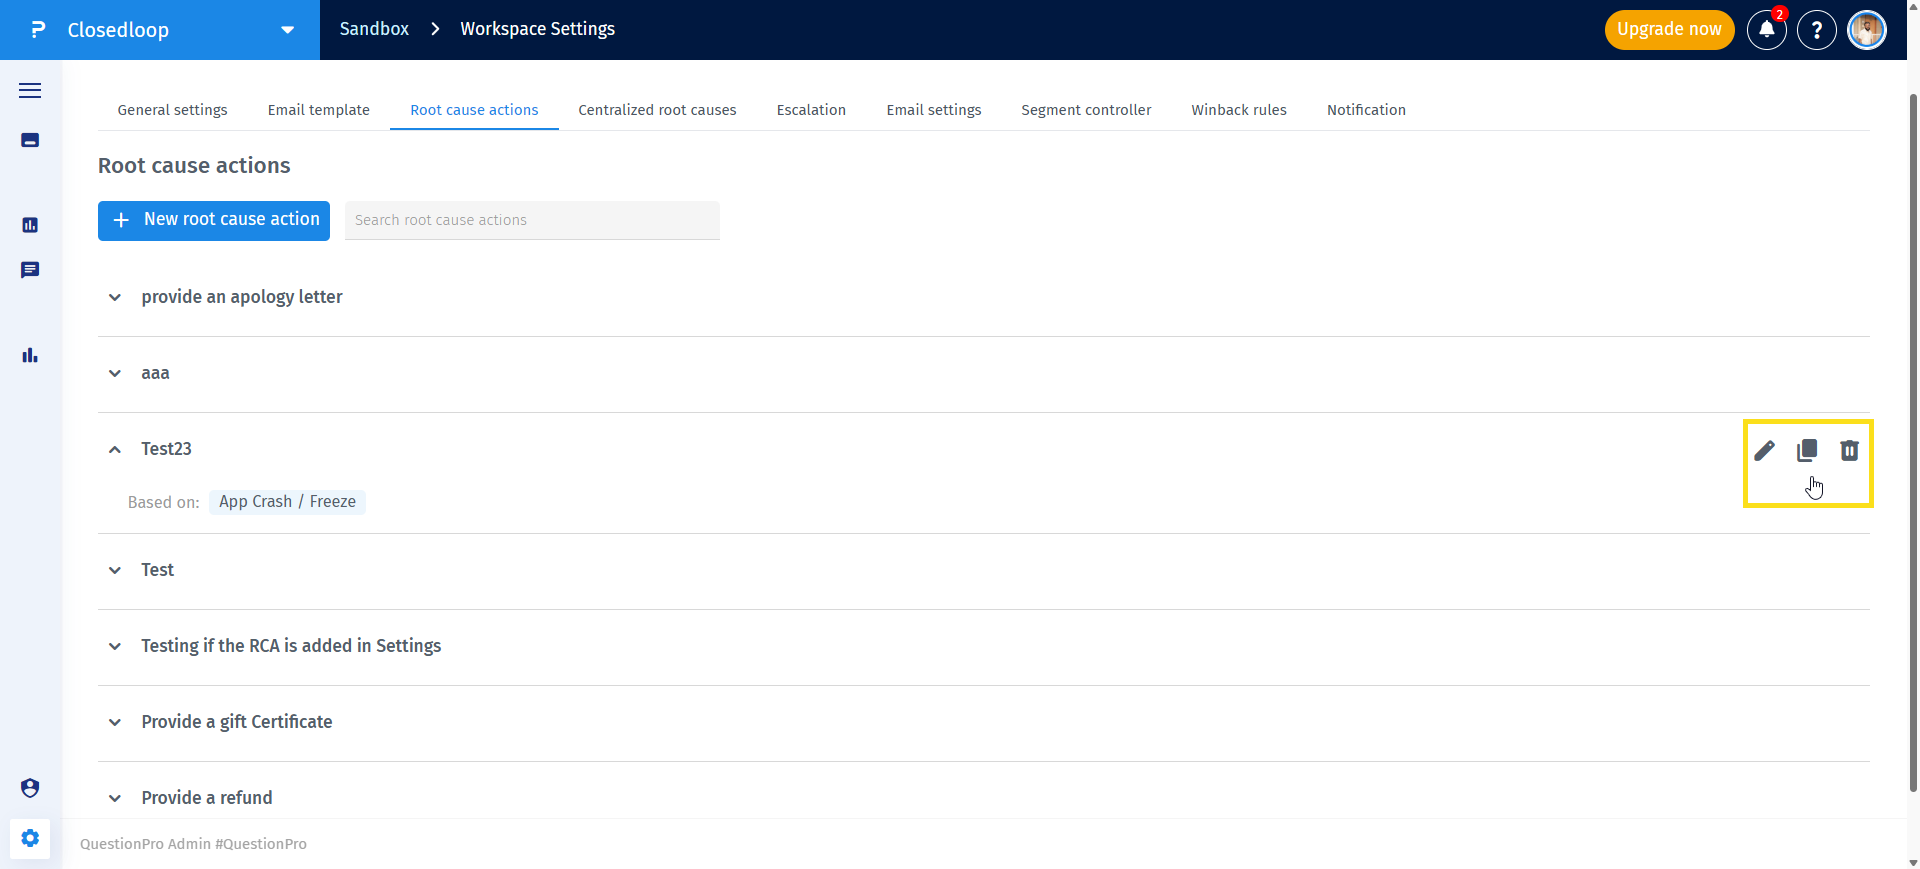Click the edit pencil icon for Test23
The height and width of the screenshot is (869, 1920).
[x=1764, y=451]
